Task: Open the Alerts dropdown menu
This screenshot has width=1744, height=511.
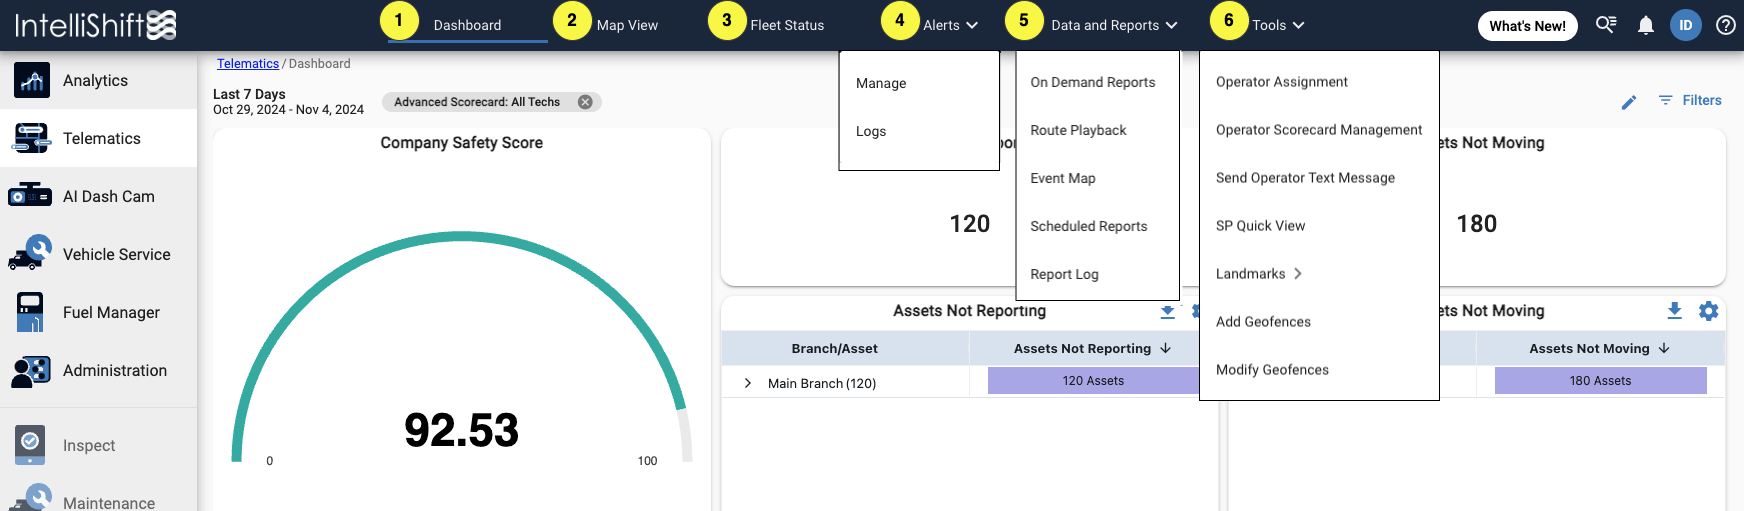Action: point(950,25)
